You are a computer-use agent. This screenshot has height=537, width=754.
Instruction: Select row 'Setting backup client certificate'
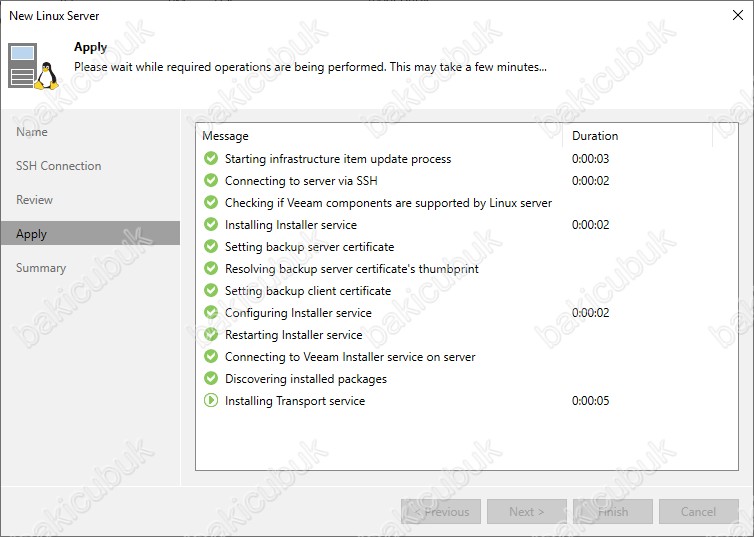(466, 291)
